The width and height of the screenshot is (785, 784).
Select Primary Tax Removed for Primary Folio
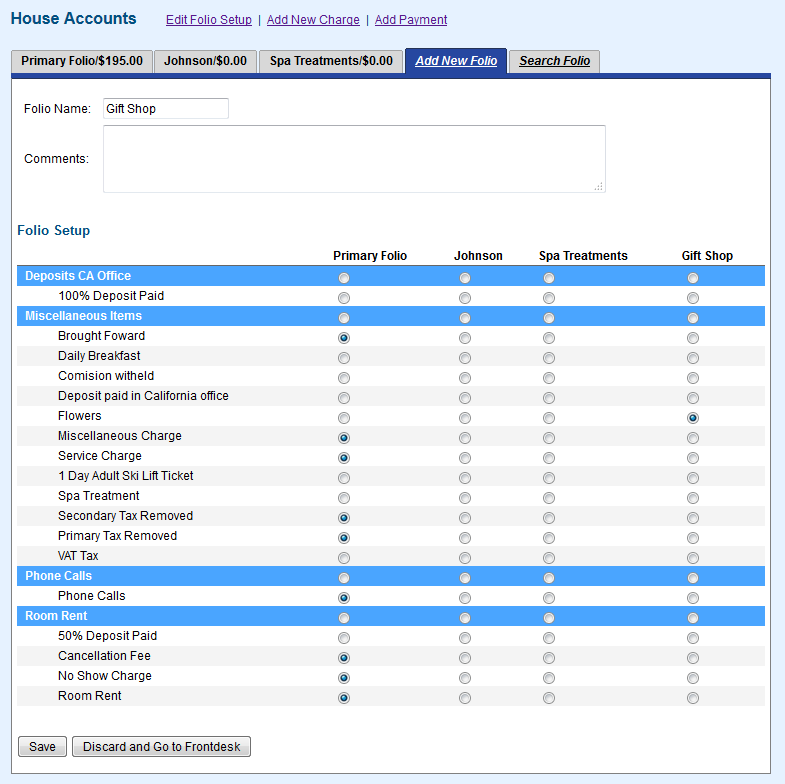tap(343, 538)
